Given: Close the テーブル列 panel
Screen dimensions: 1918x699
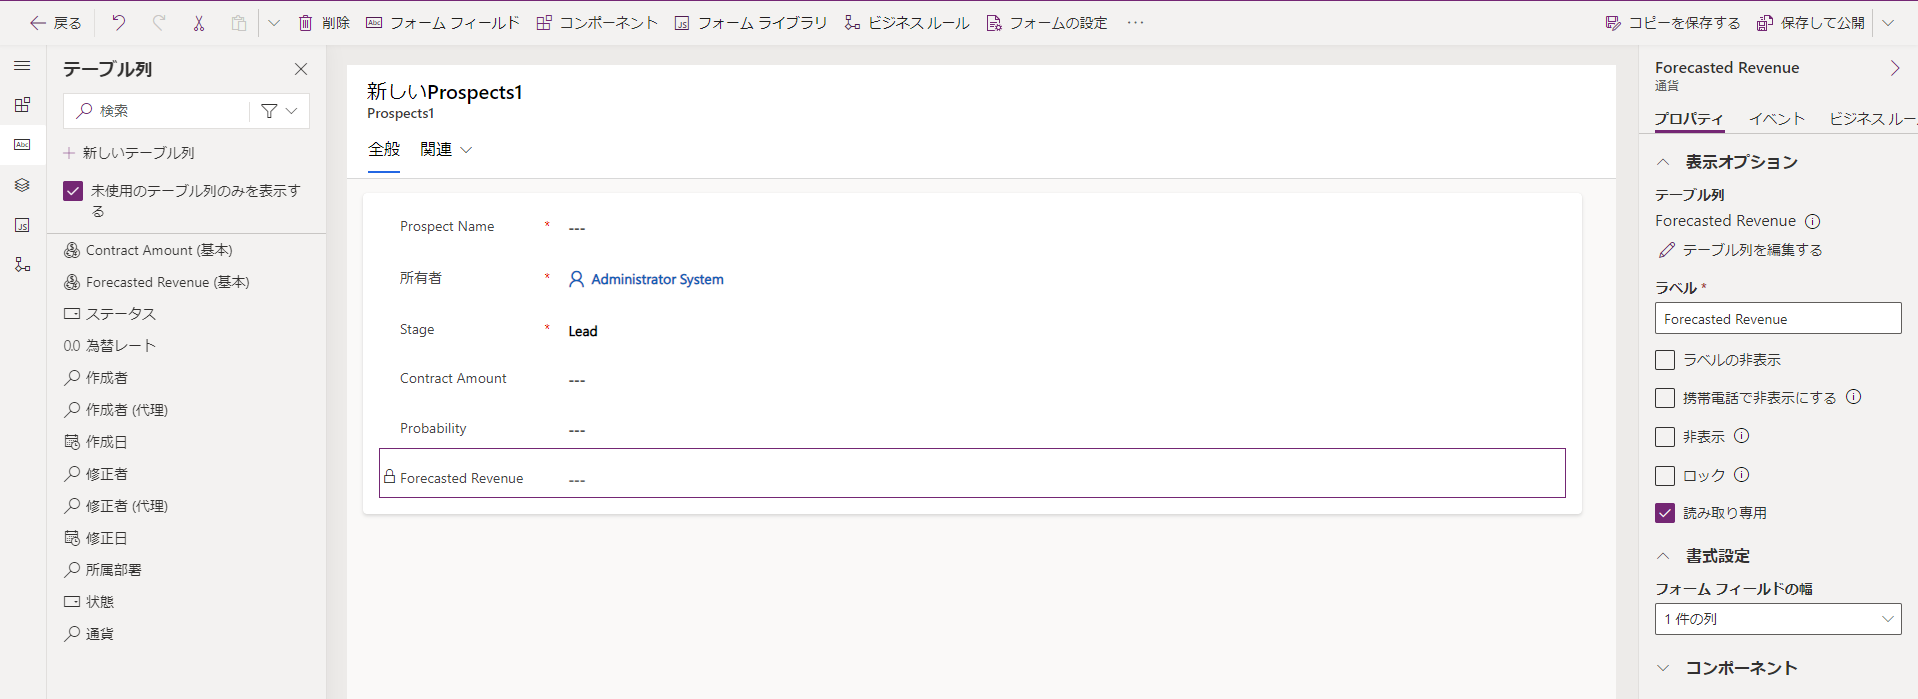Looking at the screenshot, I should (x=301, y=69).
